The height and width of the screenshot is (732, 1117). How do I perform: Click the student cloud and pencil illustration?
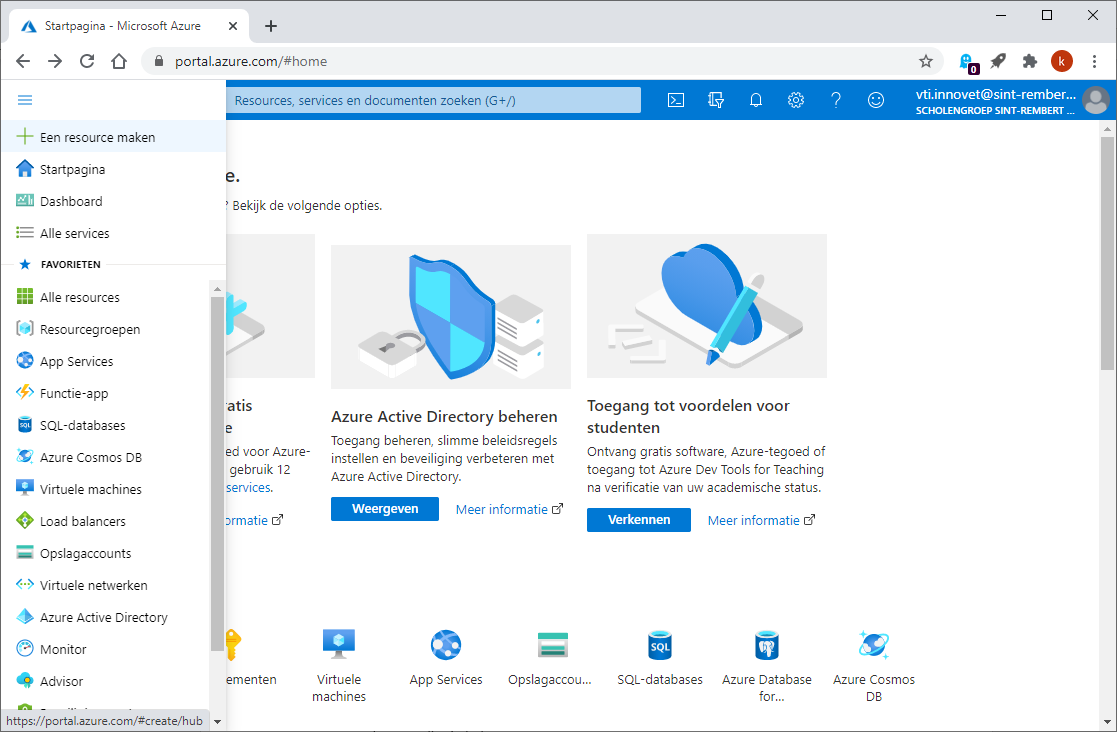point(707,306)
